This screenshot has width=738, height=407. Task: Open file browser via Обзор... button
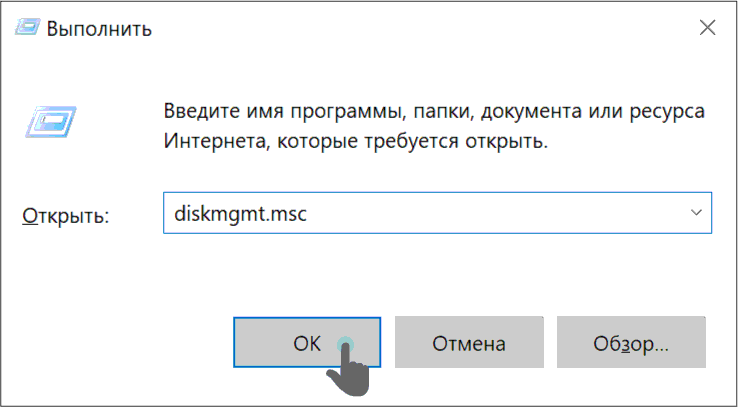[631, 342]
